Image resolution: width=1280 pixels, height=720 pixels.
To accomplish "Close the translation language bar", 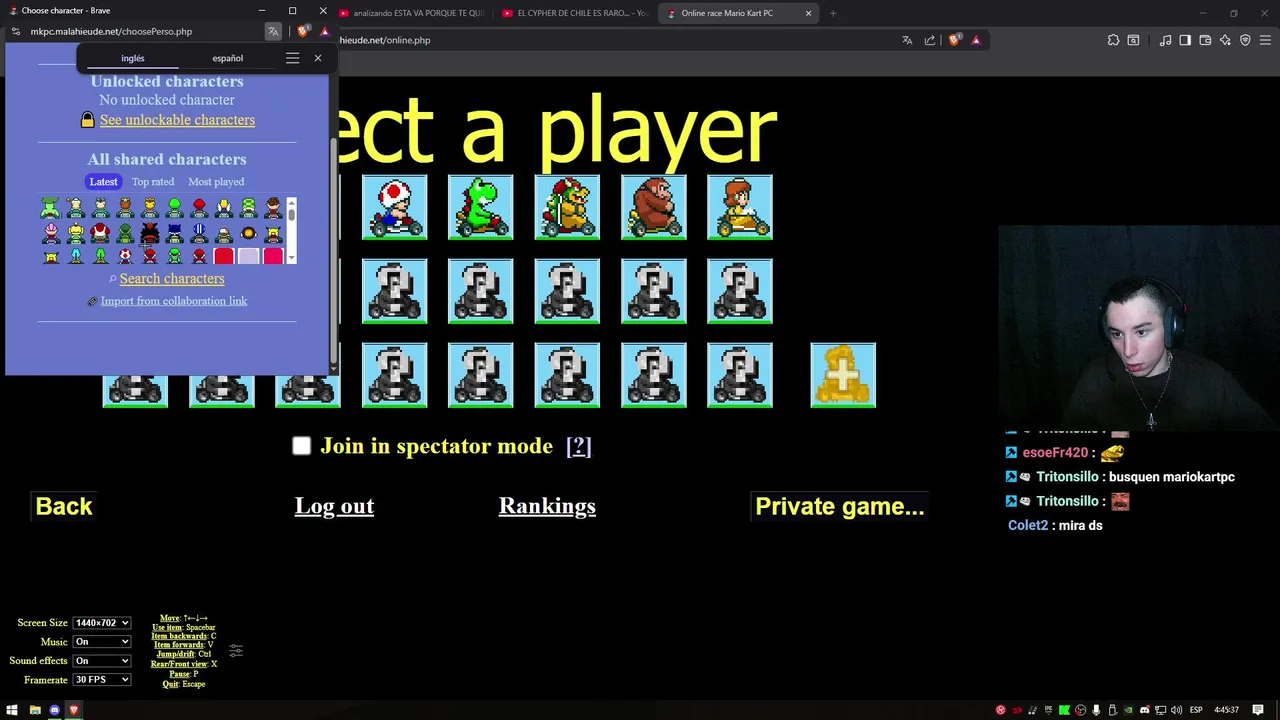I will 318,58.
